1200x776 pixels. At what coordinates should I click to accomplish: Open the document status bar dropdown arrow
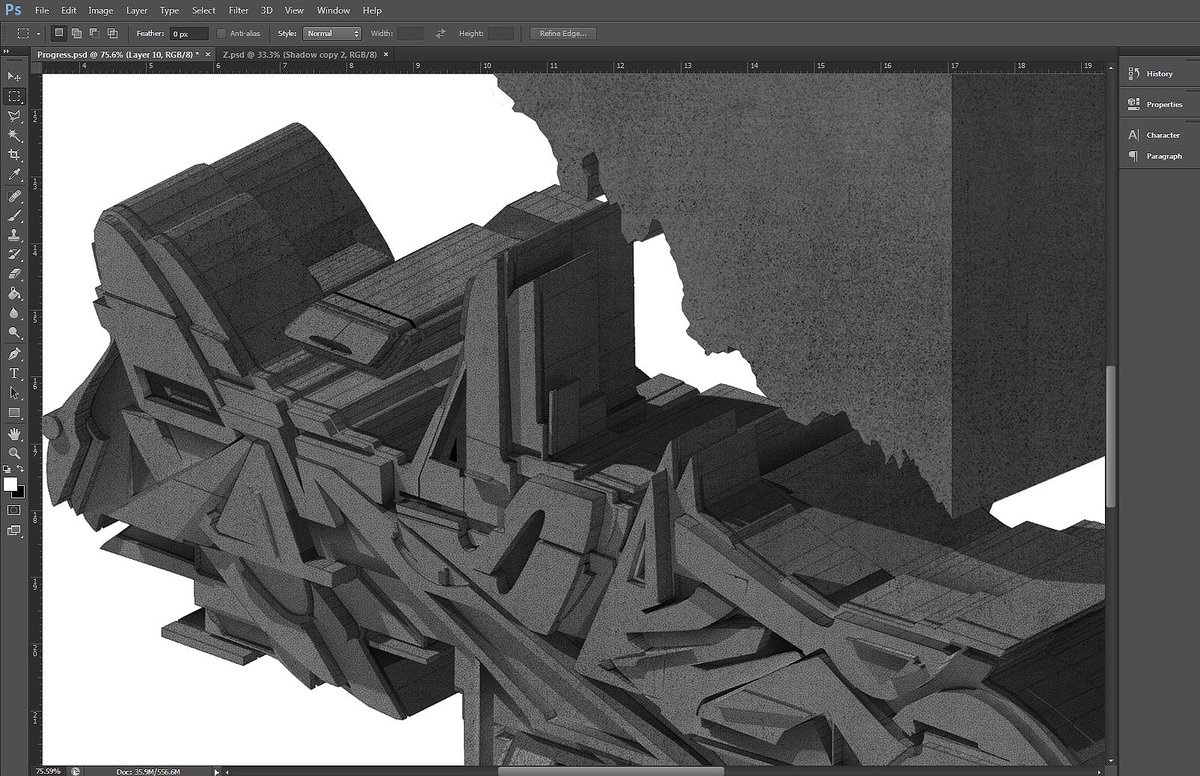pyautogui.click(x=215, y=771)
